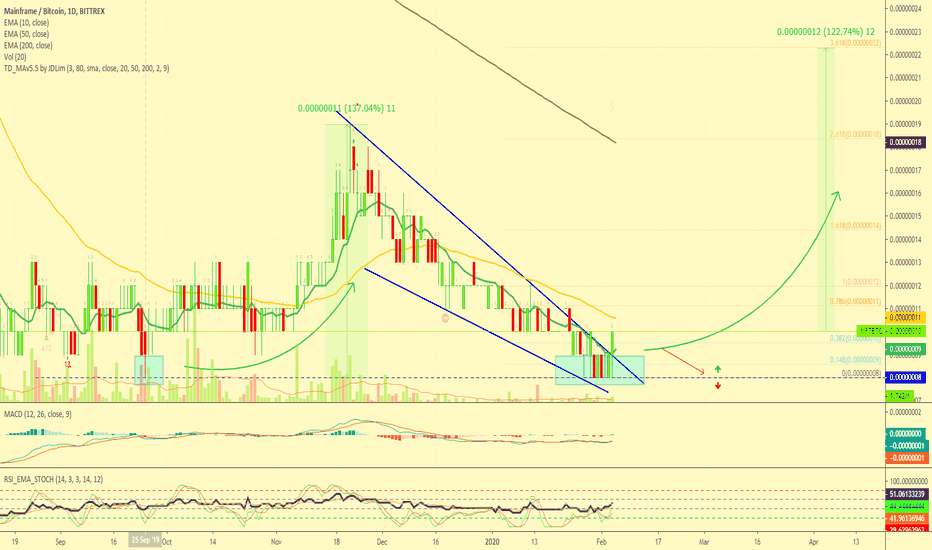The image size is (932, 550).
Task: Click the orange 41.96136946 value tag
Action: click(x=907, y=518)
